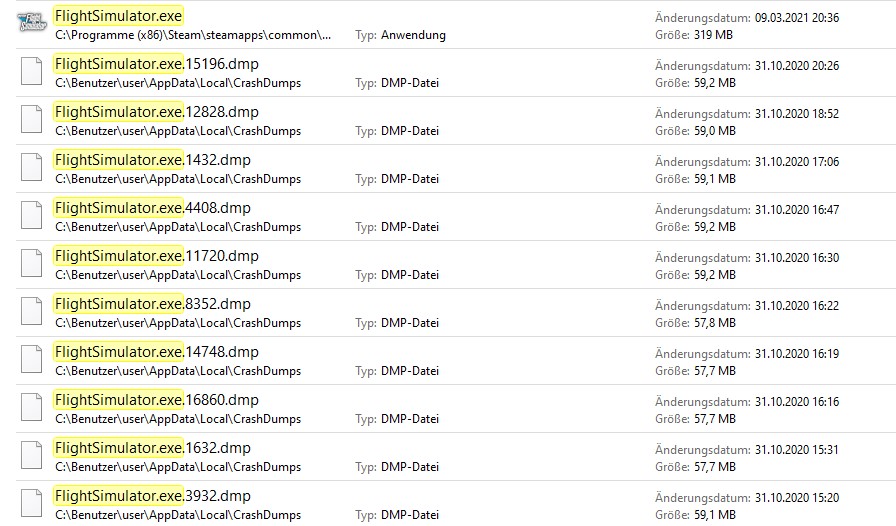Click the date 31.10.2020 16:30
The image size is (896, 526).
click(x=797, y=258)
